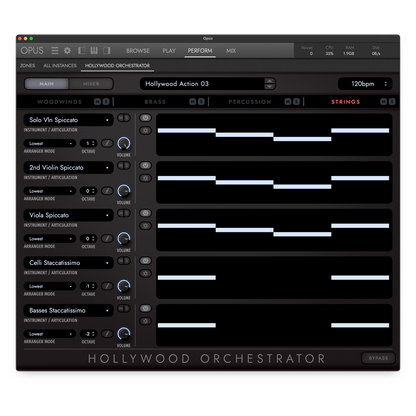Image resolution: width=416 pixels, height=416 pixels.
Task: Click the edit pencil for Celli Staccatissimo
Action: pyautogui.click(x=107, y=286)
